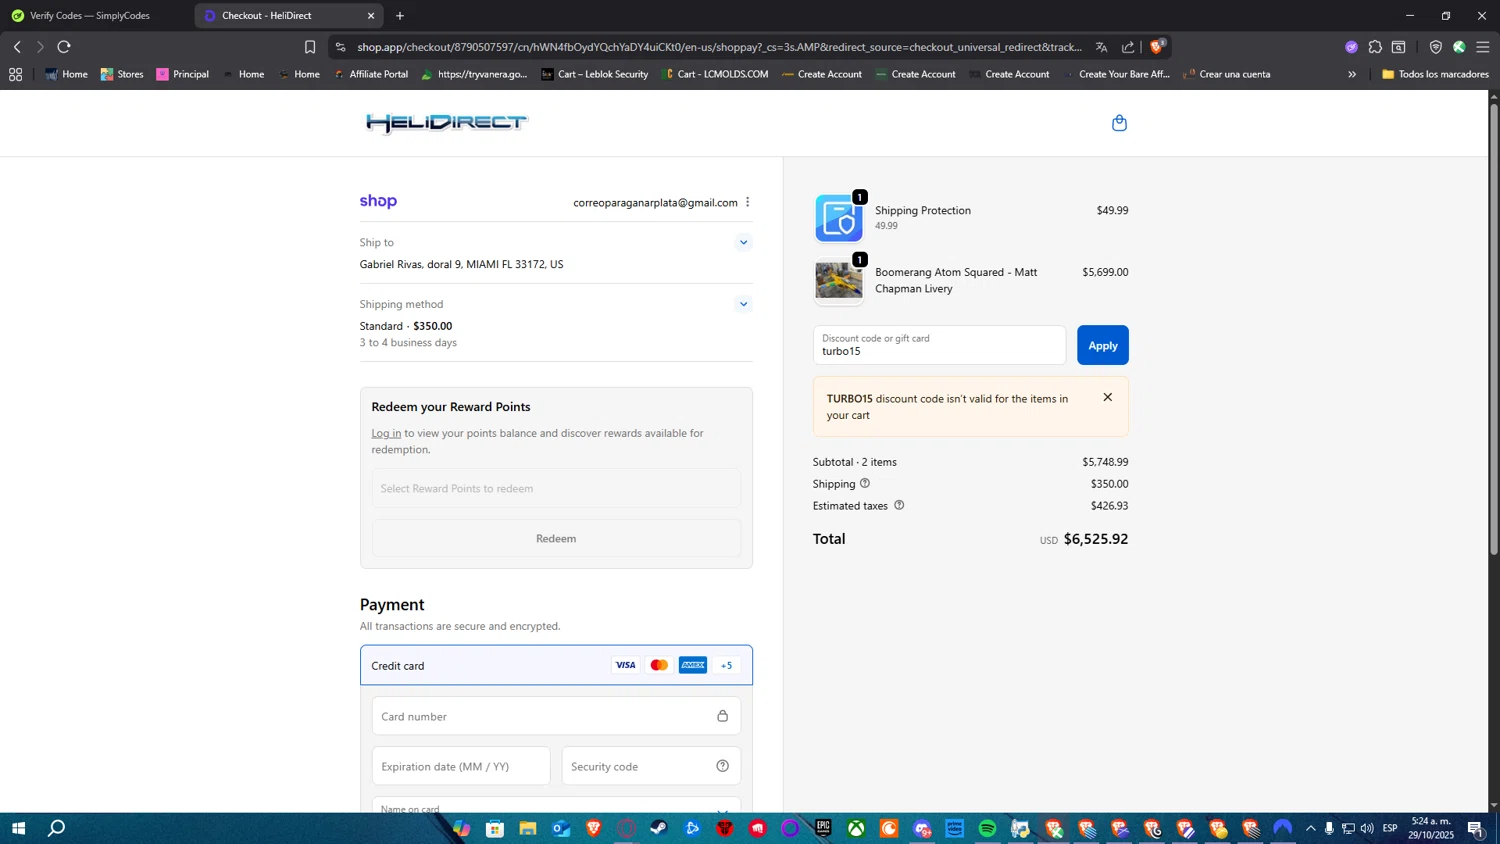This screenshot has width=1500, height=844.
Task: Open a new browser tab
Action: tap(400, 15)
